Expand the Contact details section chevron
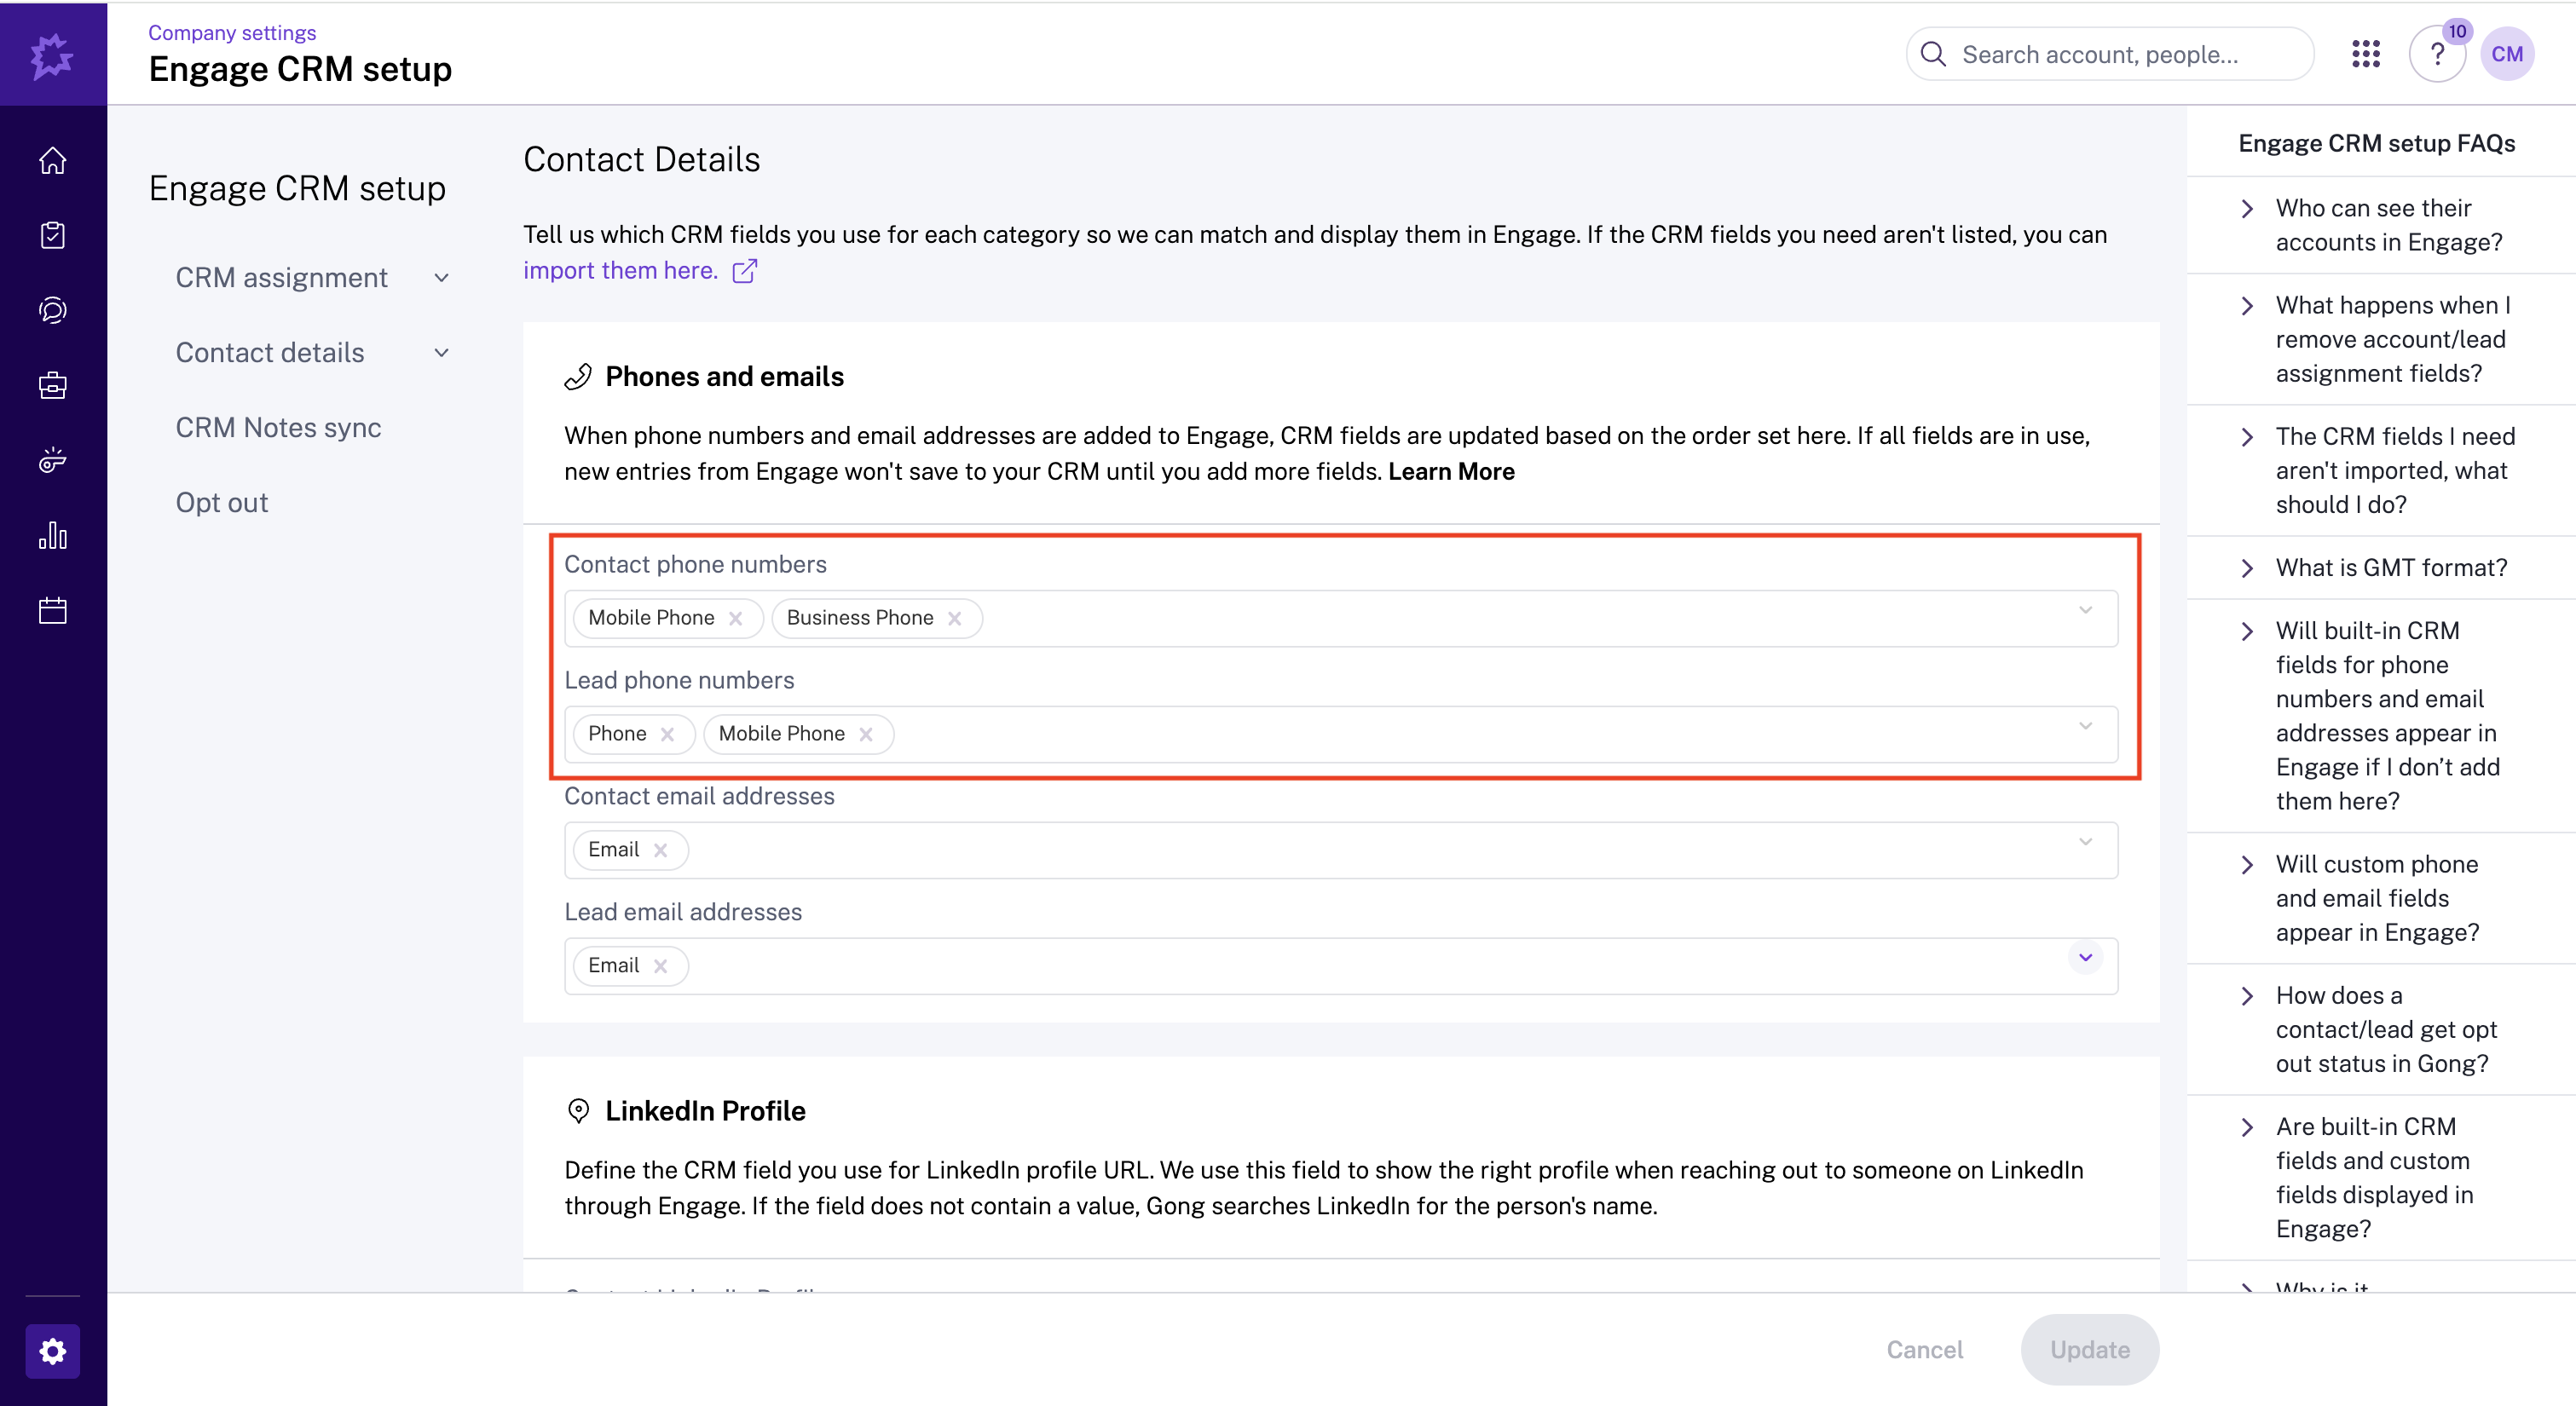2576x1406 pixels. tap(442, 353)
